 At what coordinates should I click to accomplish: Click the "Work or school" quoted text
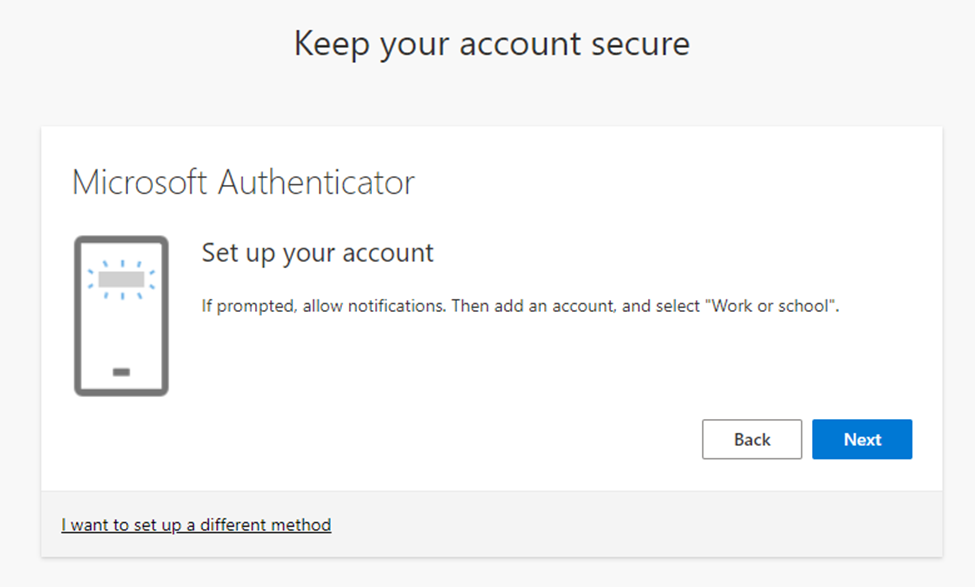(771, 306)
